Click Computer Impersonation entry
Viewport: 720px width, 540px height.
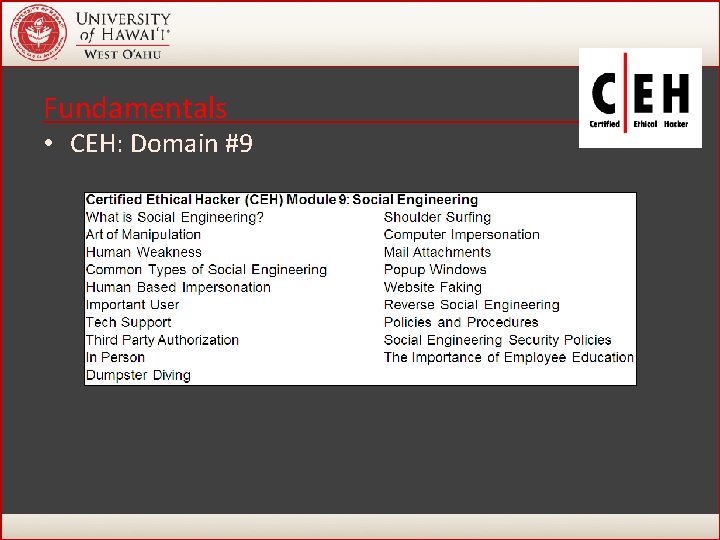pyautogui.click(x=461, y=235)
